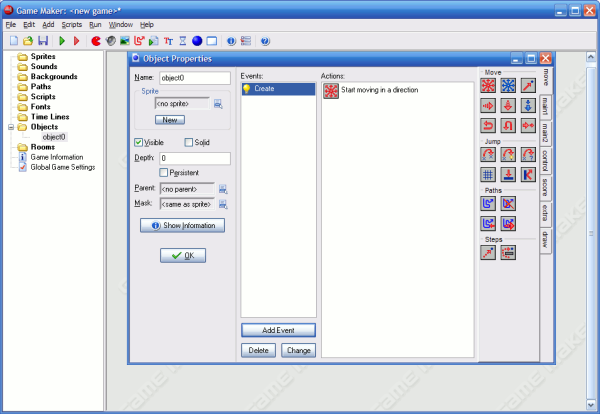Select the reverse vertical direction action
The image size is (600, 414).
click(x=508, y=126)
